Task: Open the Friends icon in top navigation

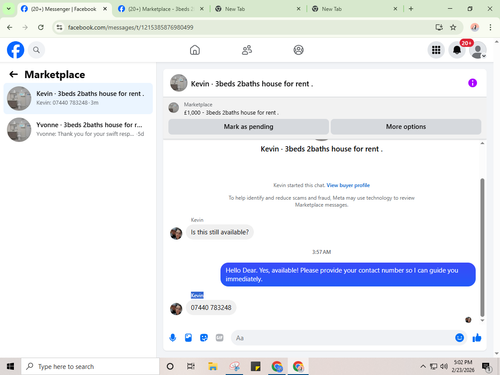Action: click(x=247, y=50)
